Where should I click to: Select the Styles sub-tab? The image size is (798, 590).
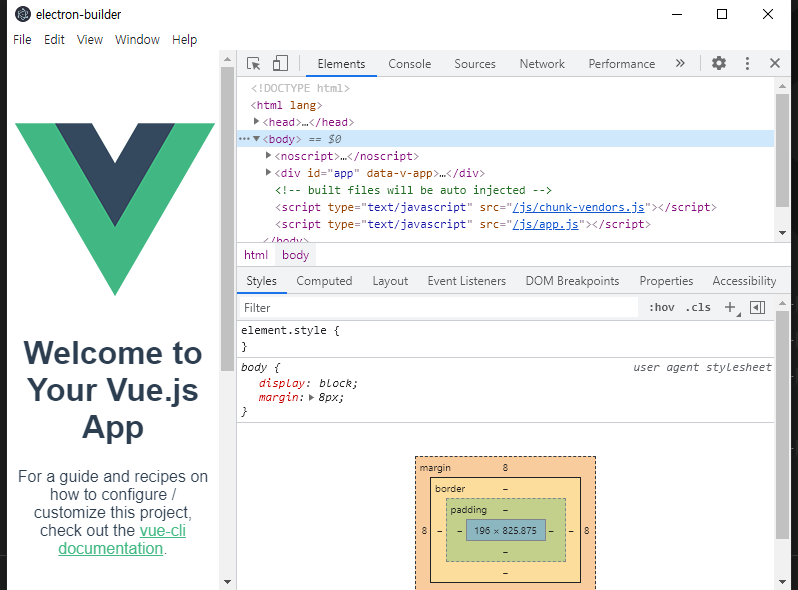[x=262, y=281]
